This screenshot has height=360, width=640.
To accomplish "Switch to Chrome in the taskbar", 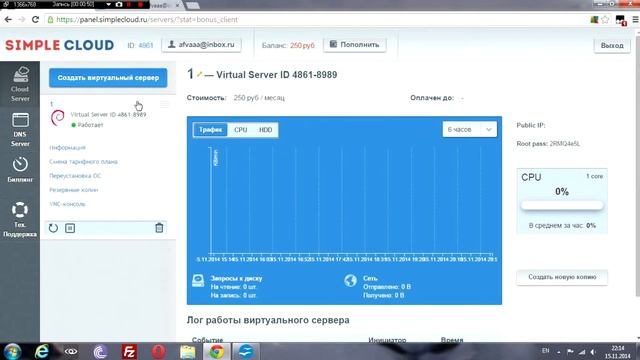I will (x=217, y=351).
